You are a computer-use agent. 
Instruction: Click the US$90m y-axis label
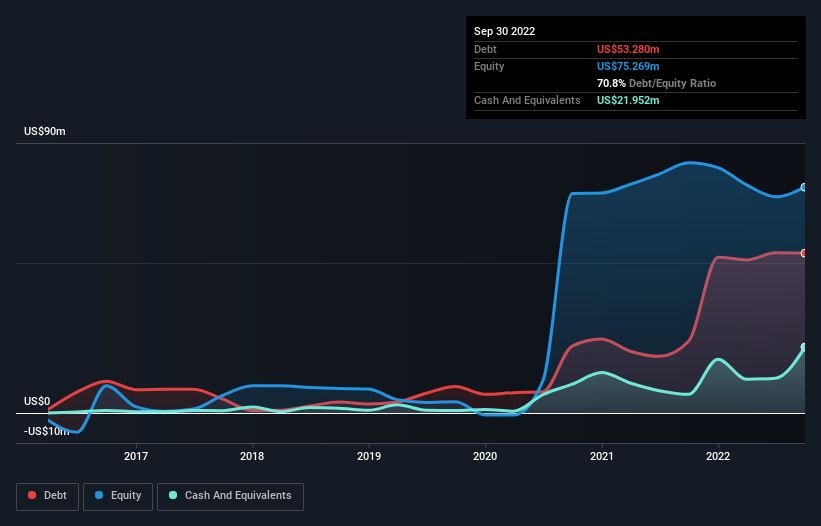point(45,131)
